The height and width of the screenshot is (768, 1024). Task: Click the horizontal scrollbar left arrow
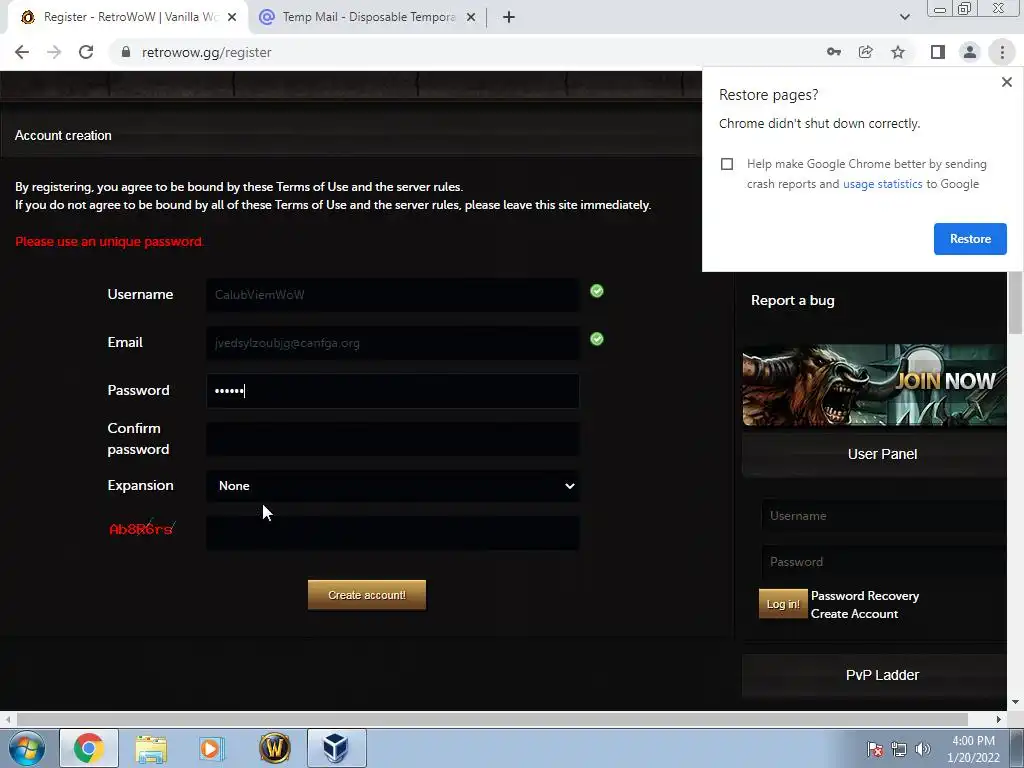7,719
